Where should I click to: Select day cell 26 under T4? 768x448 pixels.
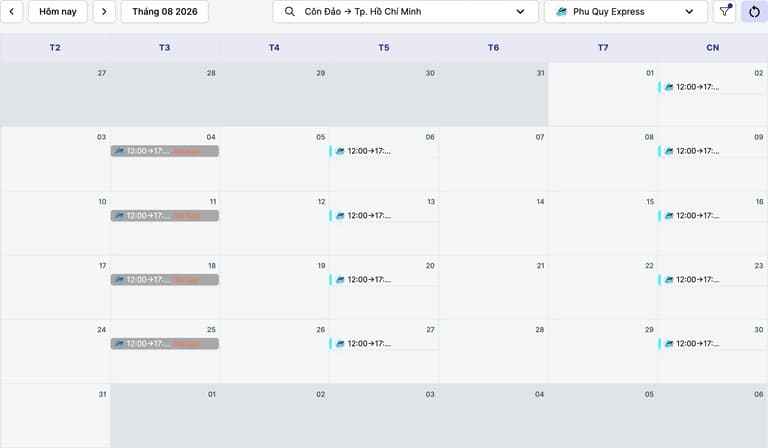(x=274, y=352)
